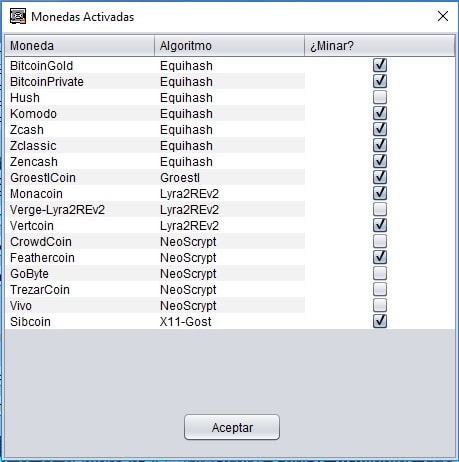Toggle the Zcash mining checkbox
This screenshot has height=462, width=459.
pyautogui.click(x=380, y=129)
